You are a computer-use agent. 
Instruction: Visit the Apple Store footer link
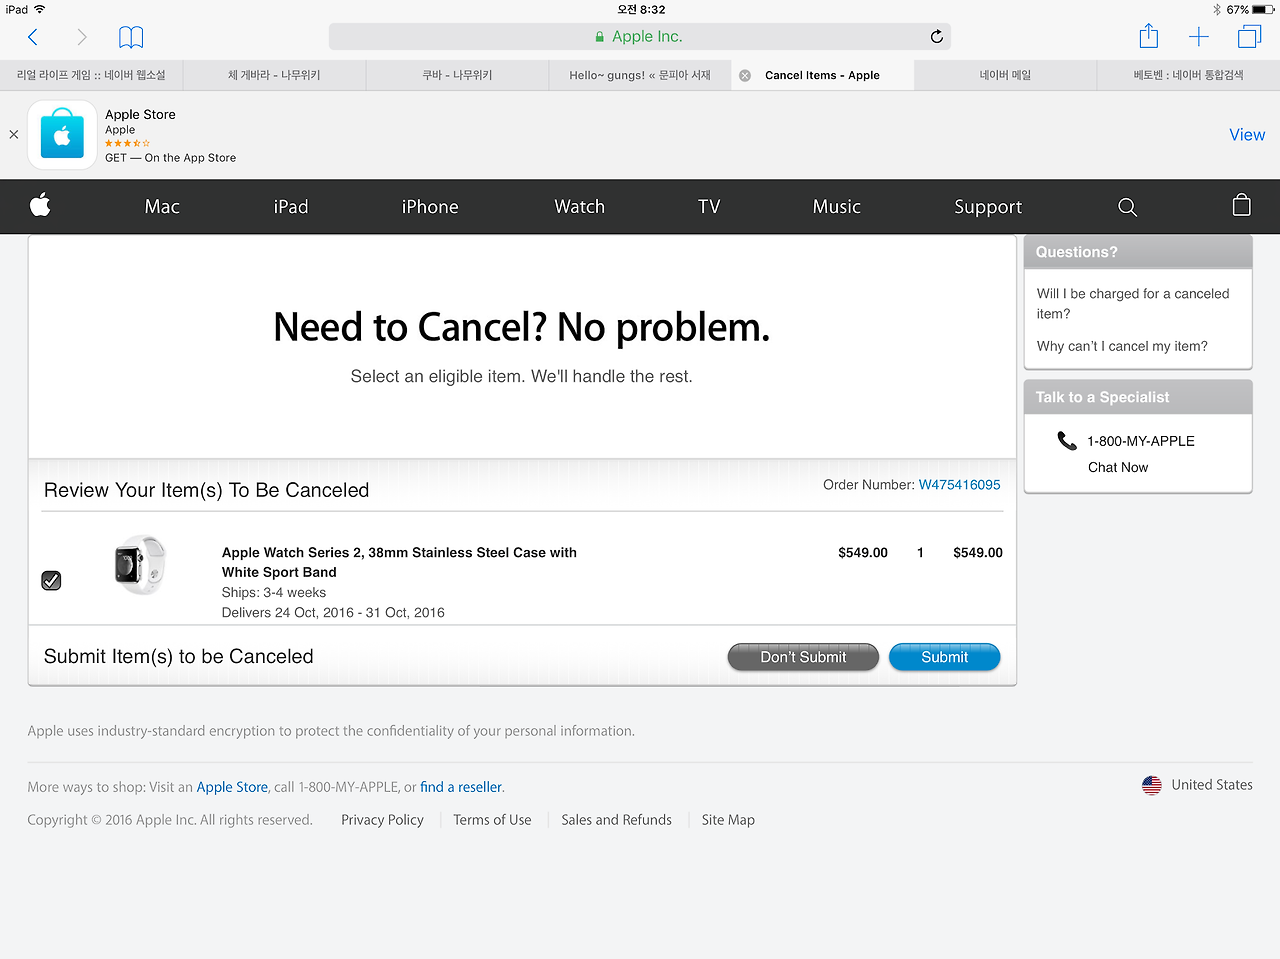click(232, 787)
